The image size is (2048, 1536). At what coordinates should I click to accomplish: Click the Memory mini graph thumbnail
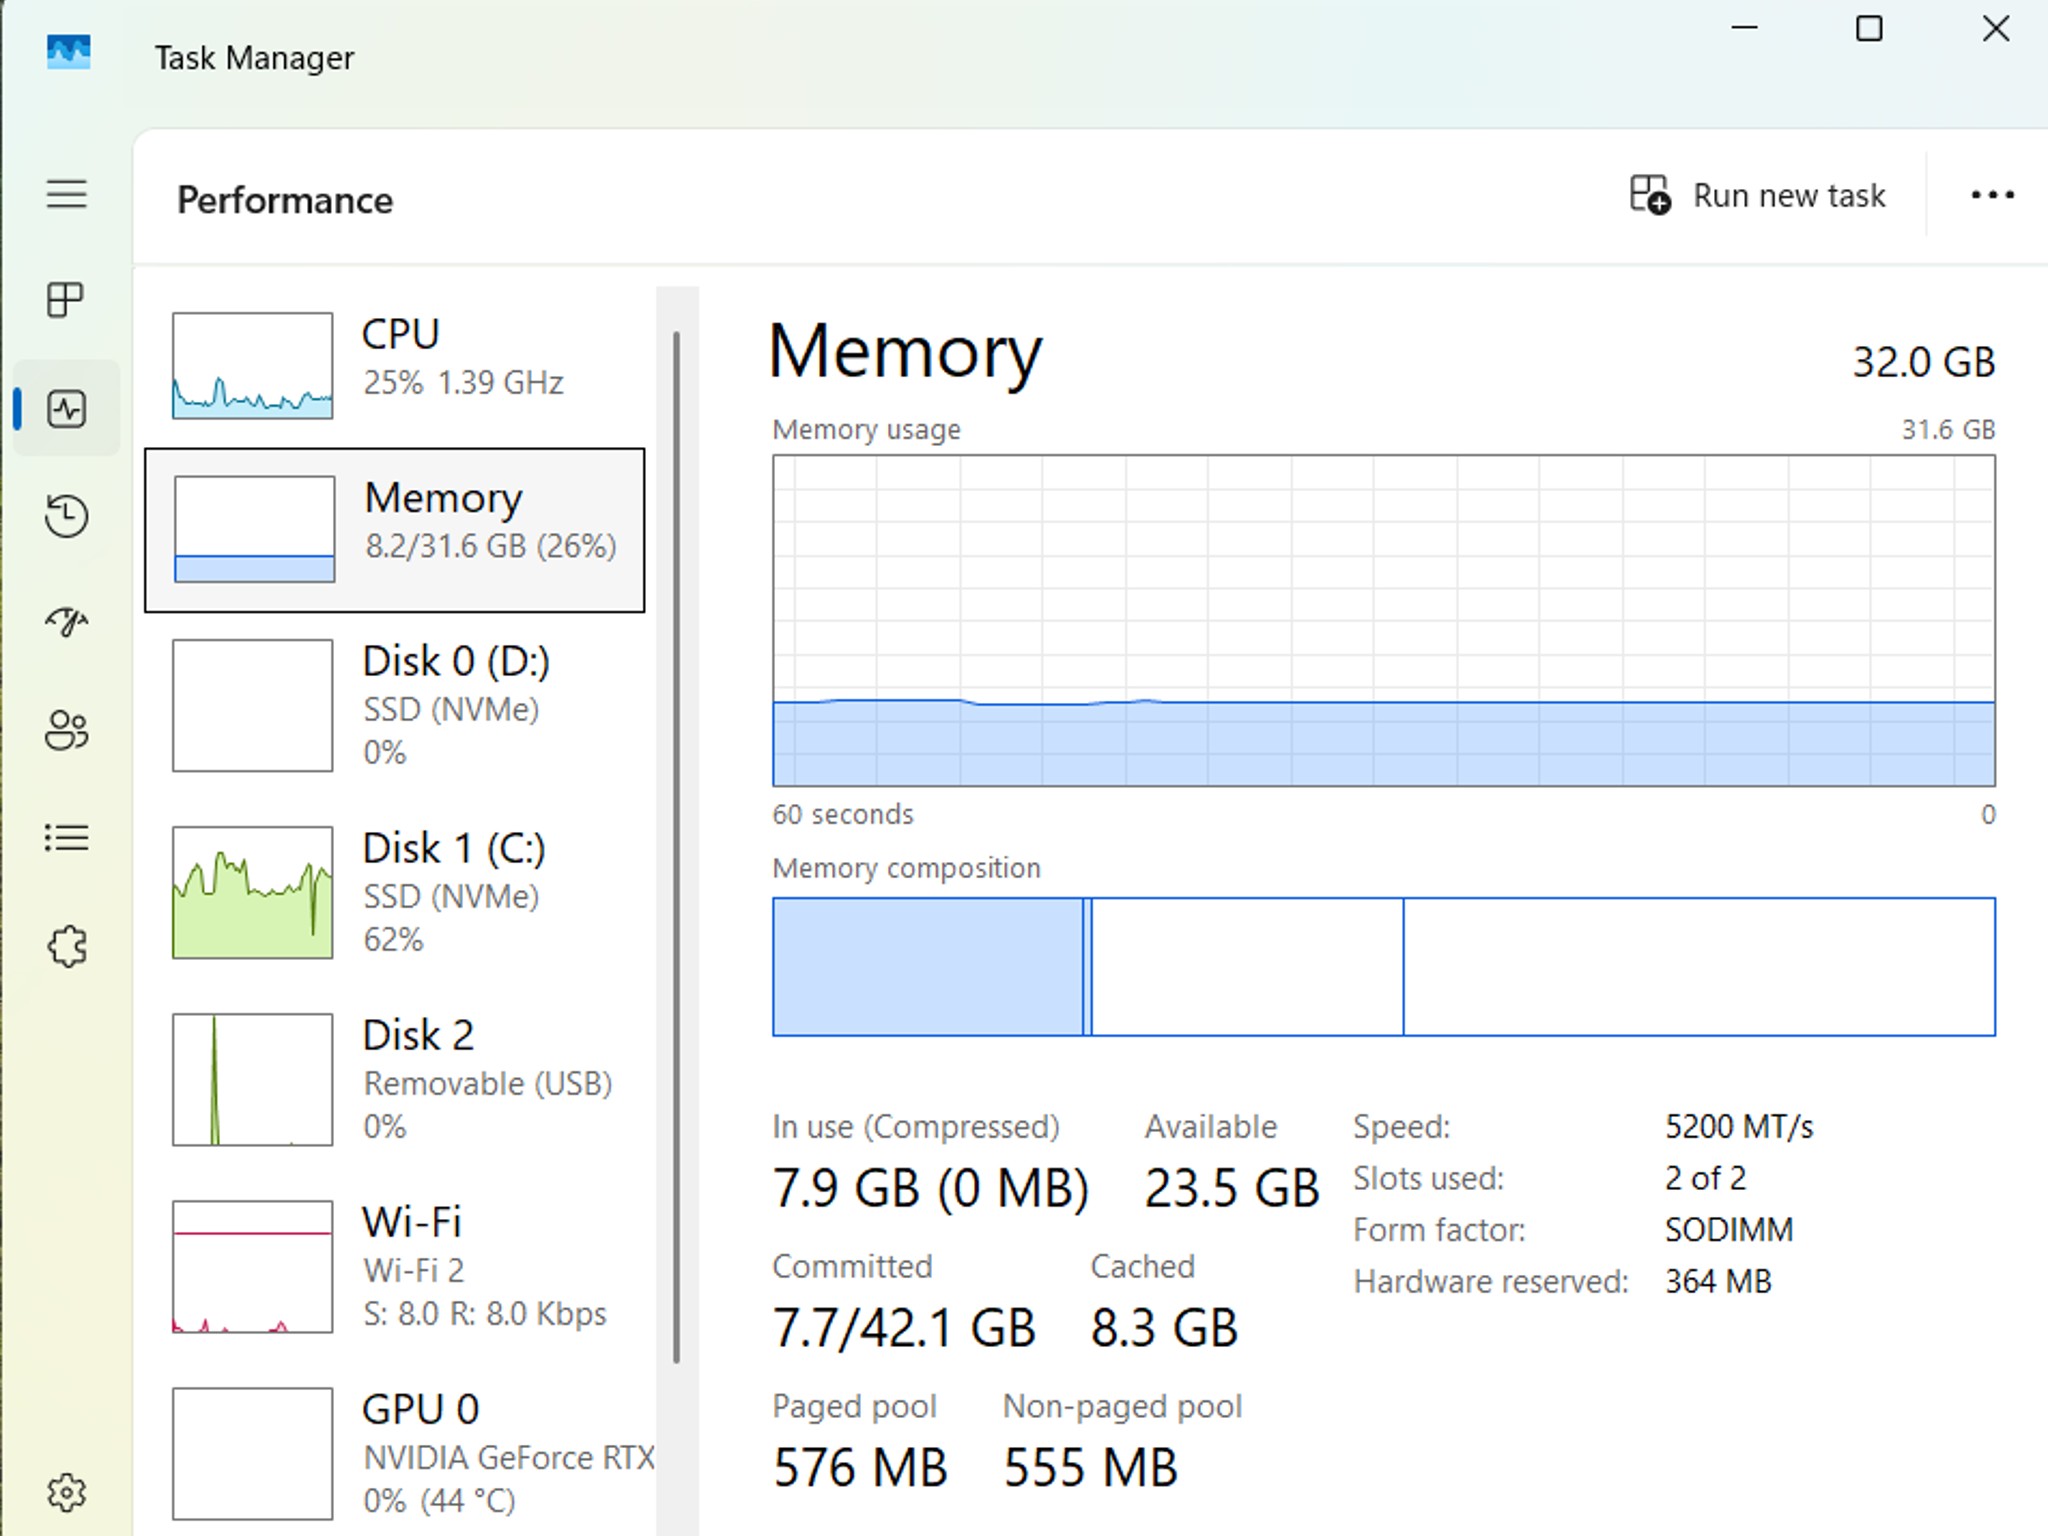click(x=254, y=529)
